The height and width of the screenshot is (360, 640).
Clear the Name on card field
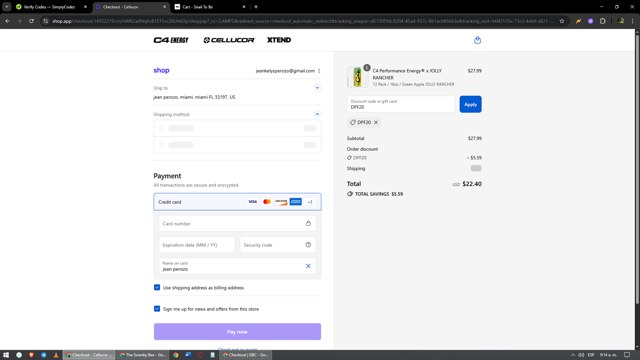pos(308,266)
